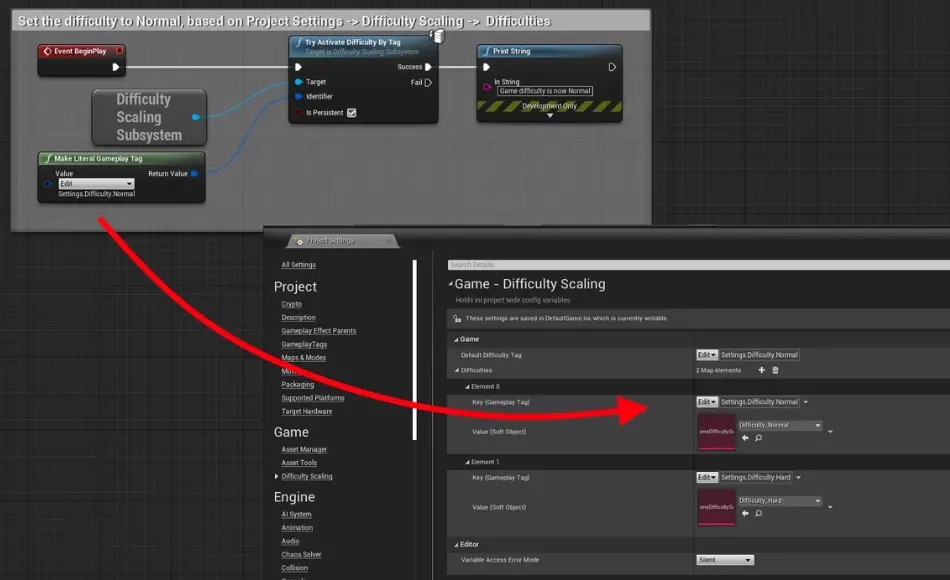Viewport: 950px width, 580px height.
Task: Click the Search Details field
Action: point(699,265)
